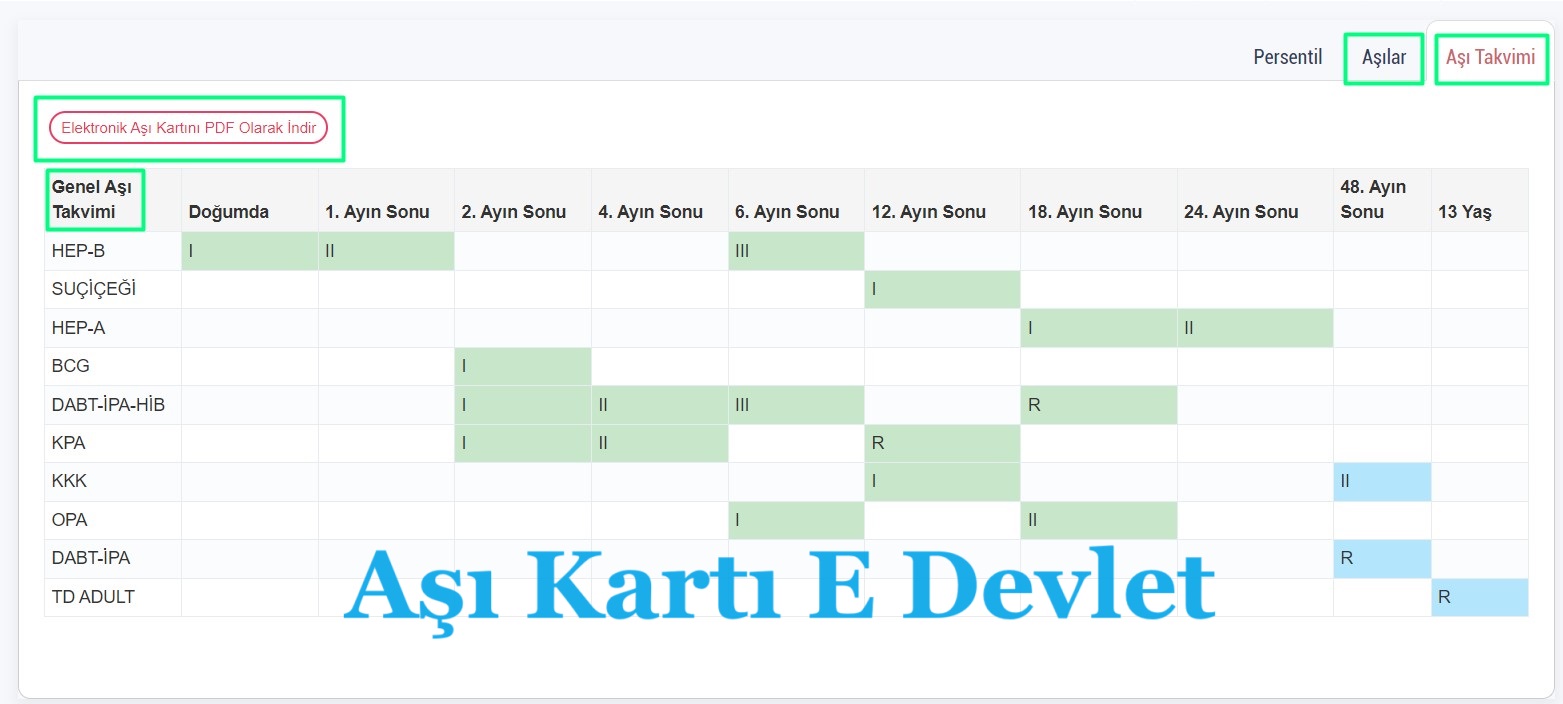Click SUÇİÇEĞİ dose I at 12. Ayın Sonu
This screenshot has width=1563, height=704.
coord(942,289)
